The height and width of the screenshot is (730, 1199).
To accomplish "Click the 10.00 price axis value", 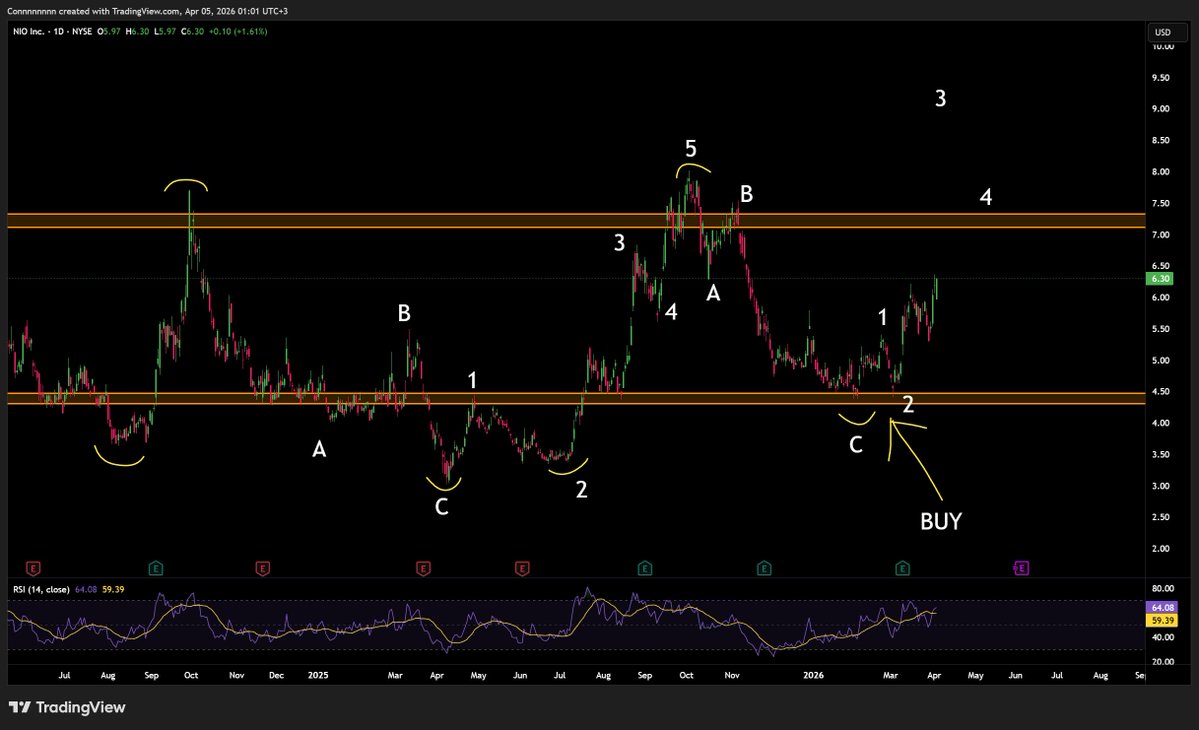I will [x=1162, y=47].
